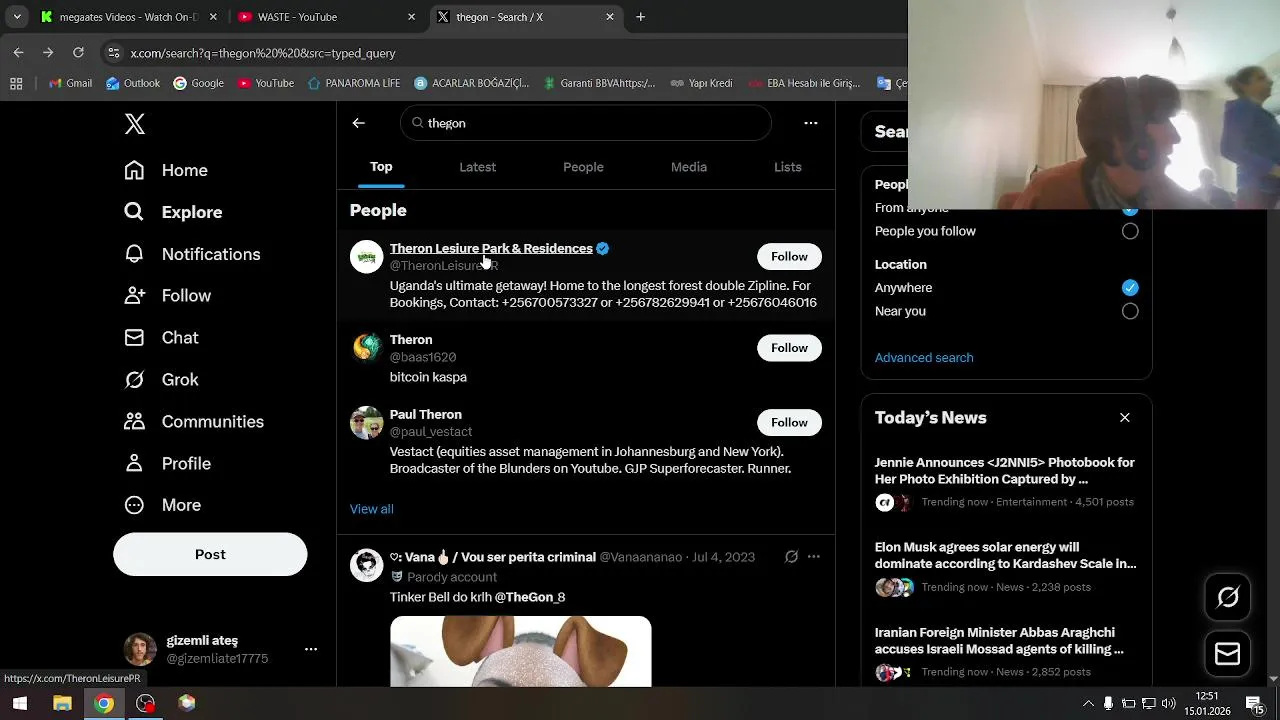
Task: Switch to the People tab
Action: [x=583, y=167]
